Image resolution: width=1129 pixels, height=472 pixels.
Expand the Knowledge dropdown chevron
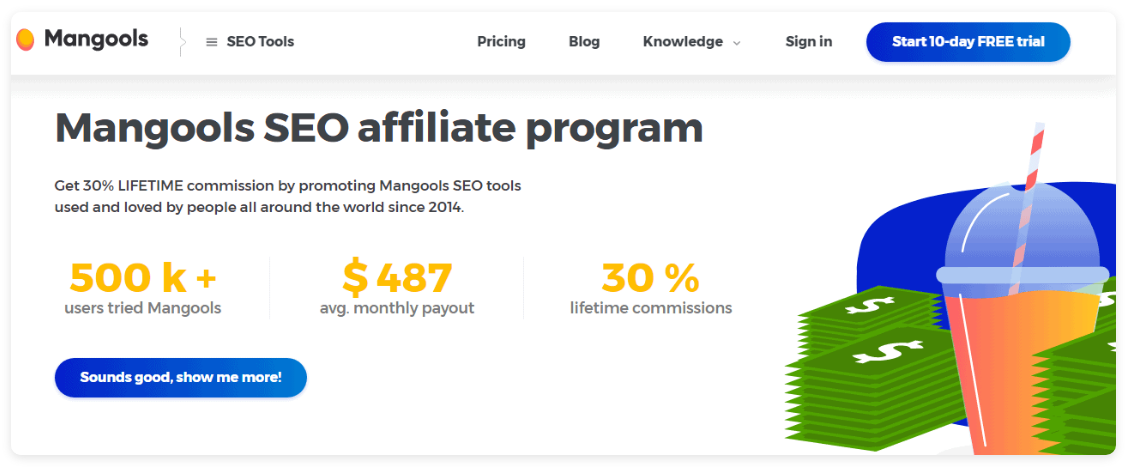coord(737,43)
